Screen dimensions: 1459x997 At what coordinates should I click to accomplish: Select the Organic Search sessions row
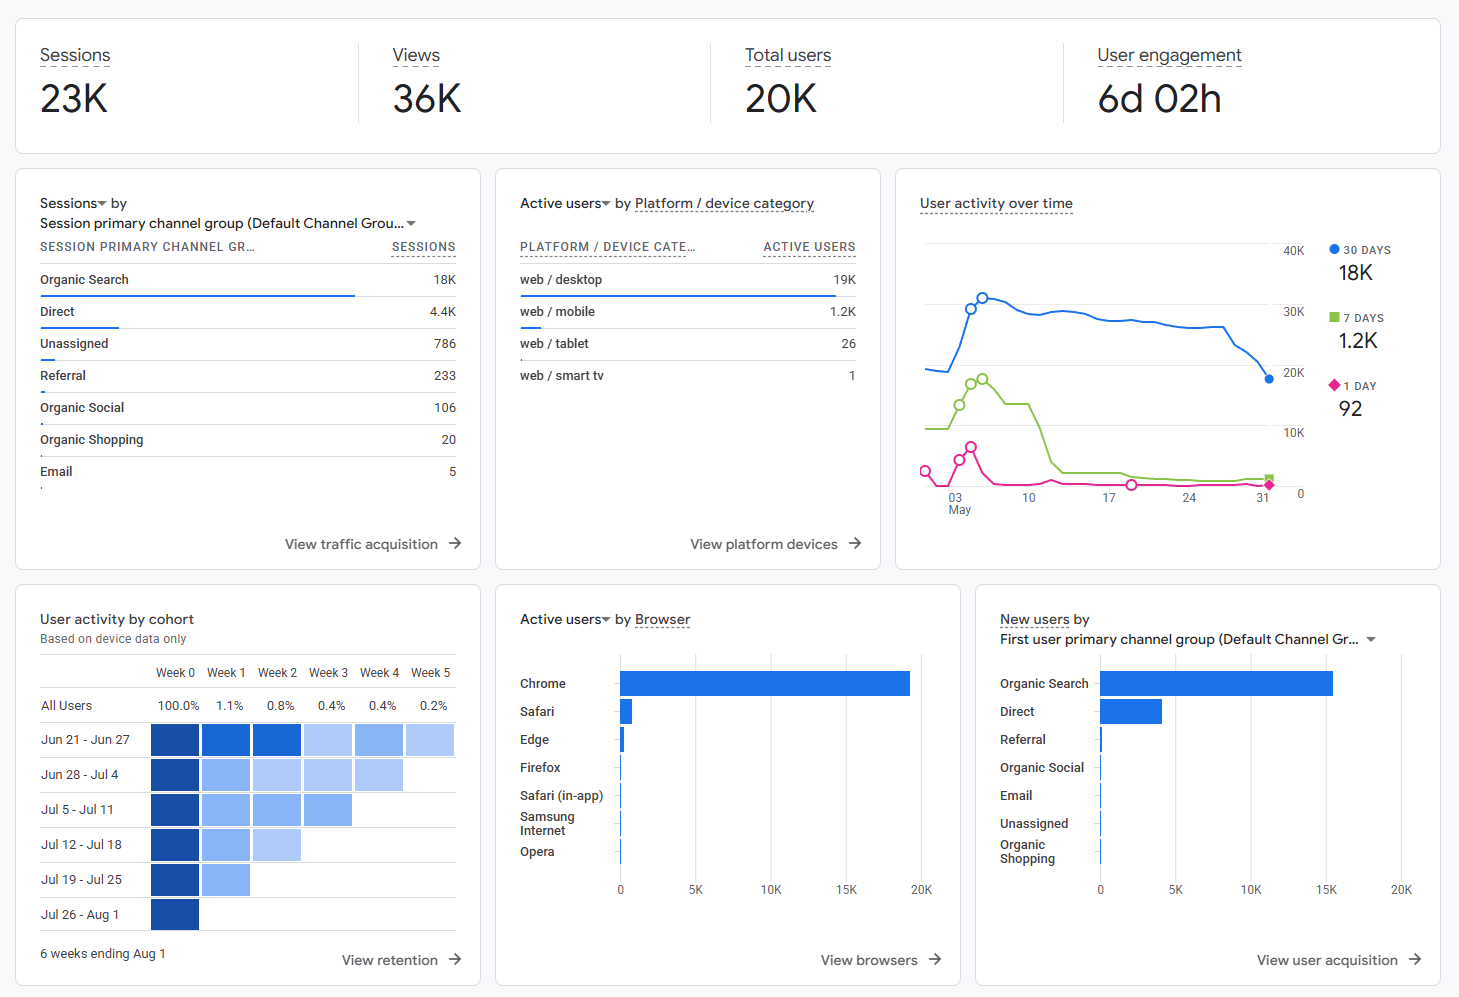click(x=248, y=280)
